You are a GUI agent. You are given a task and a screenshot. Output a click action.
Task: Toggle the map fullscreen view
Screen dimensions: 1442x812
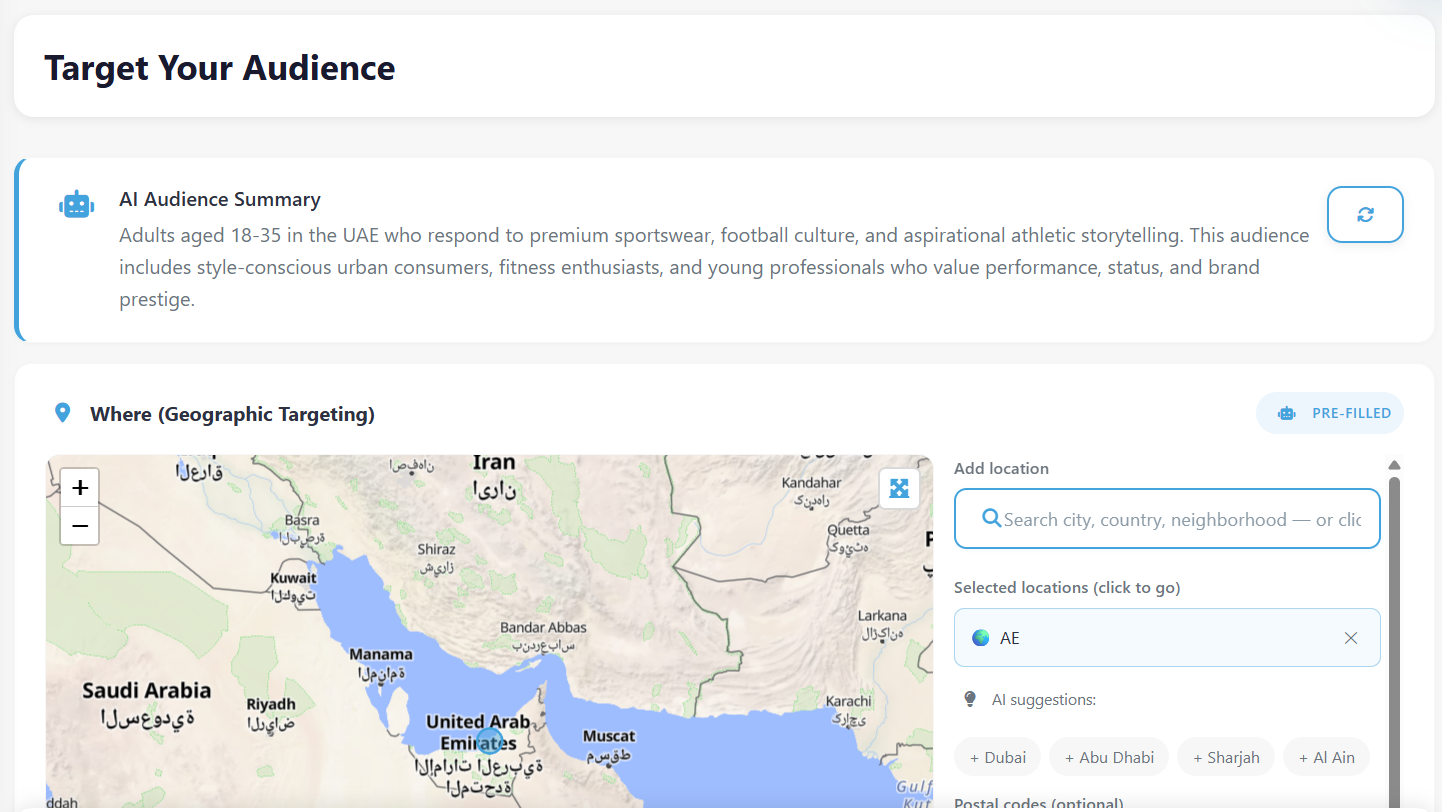899,488
